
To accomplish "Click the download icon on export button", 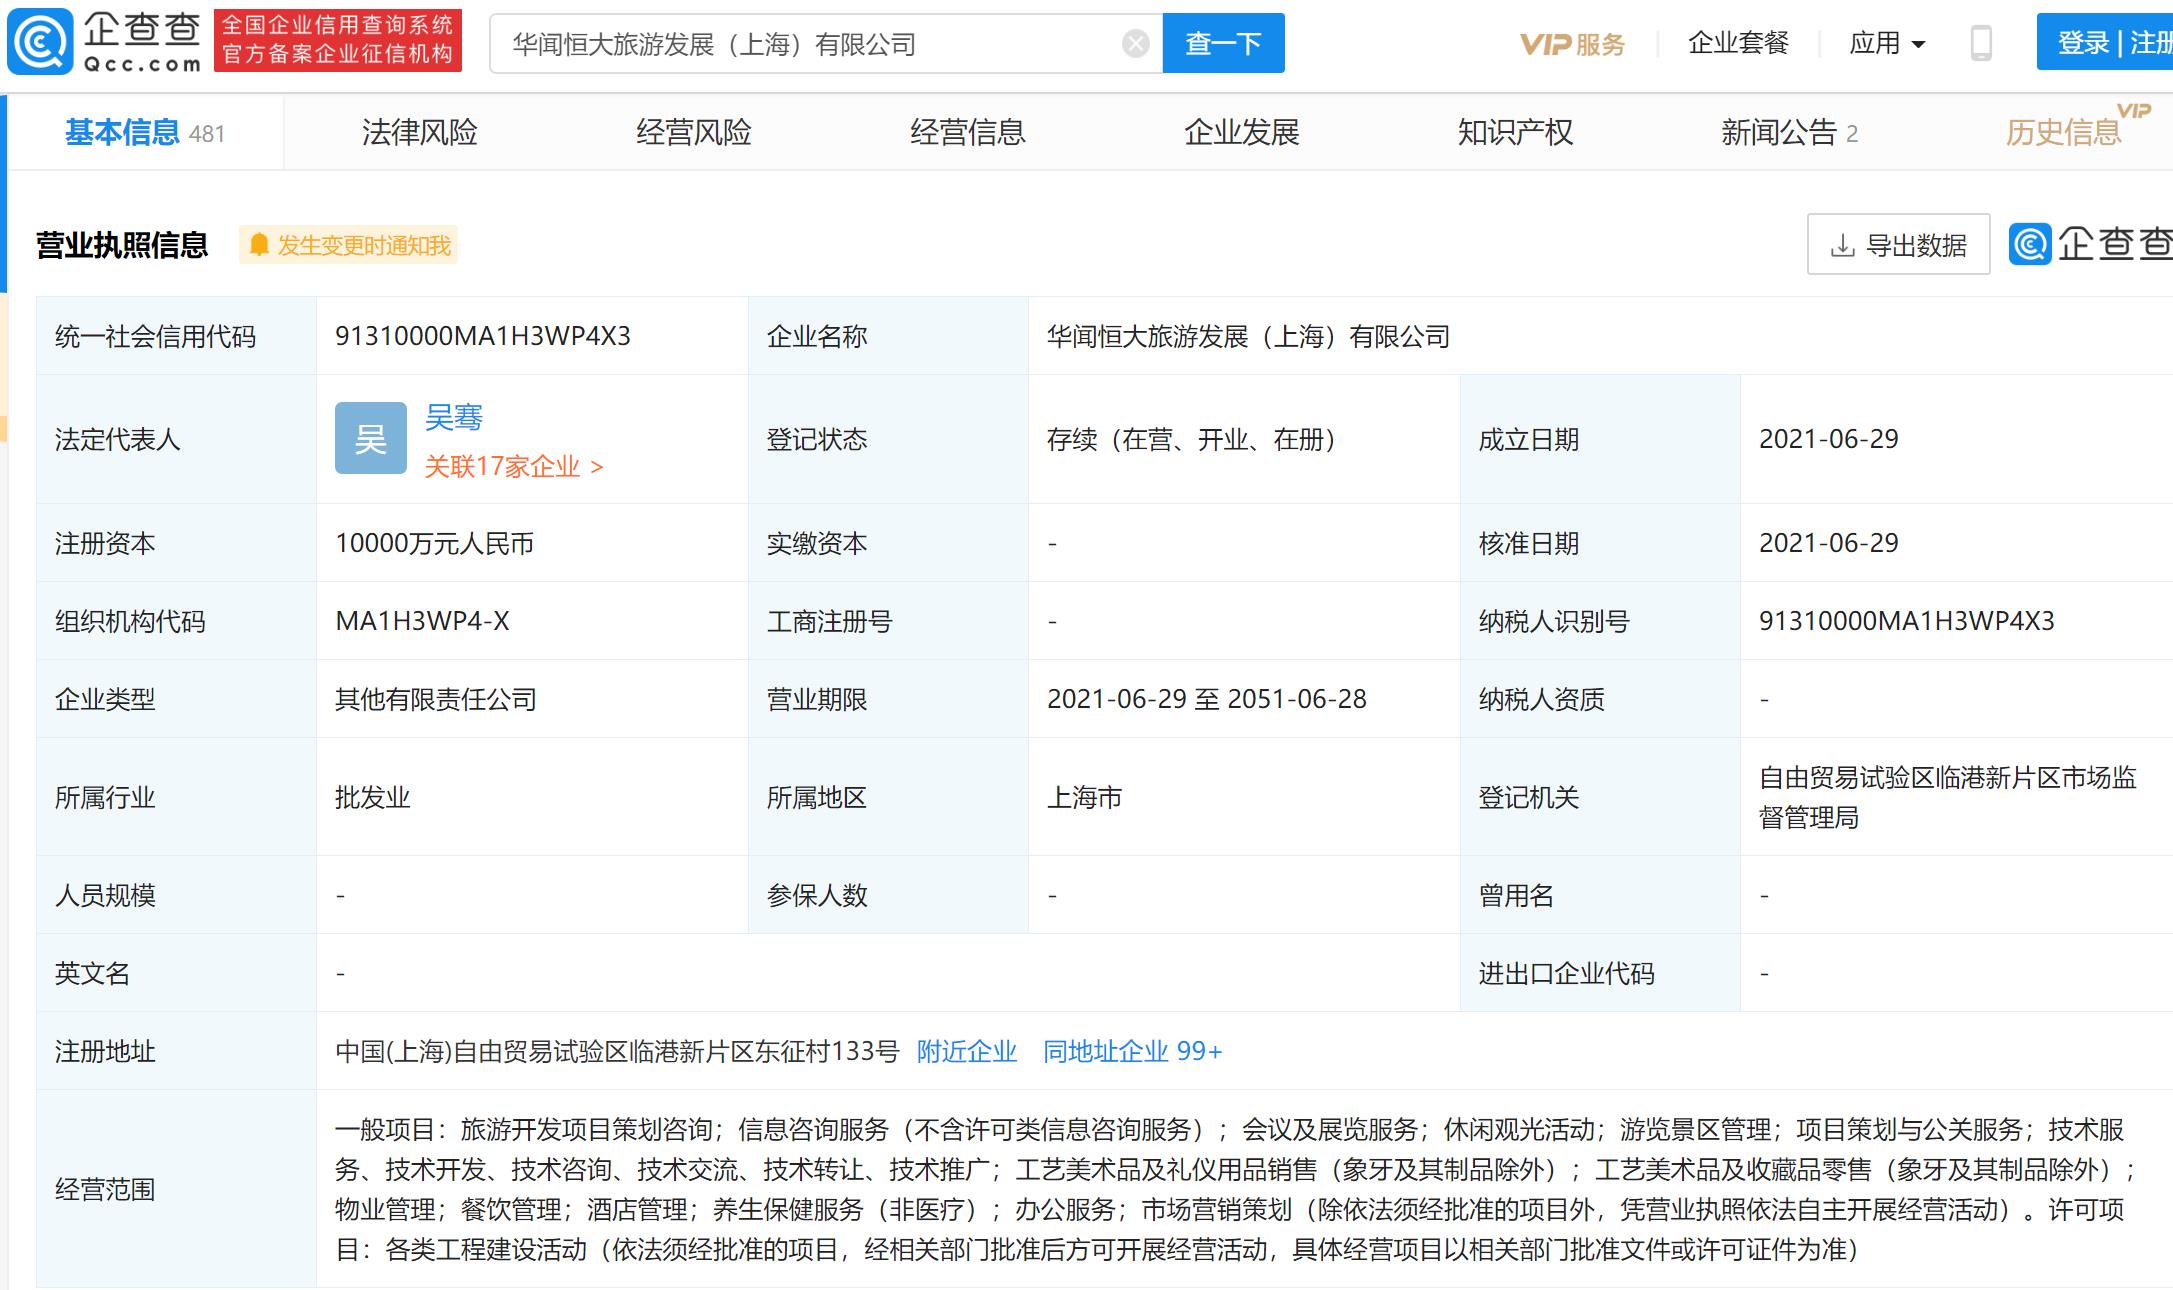I will tap(1842, 245).
